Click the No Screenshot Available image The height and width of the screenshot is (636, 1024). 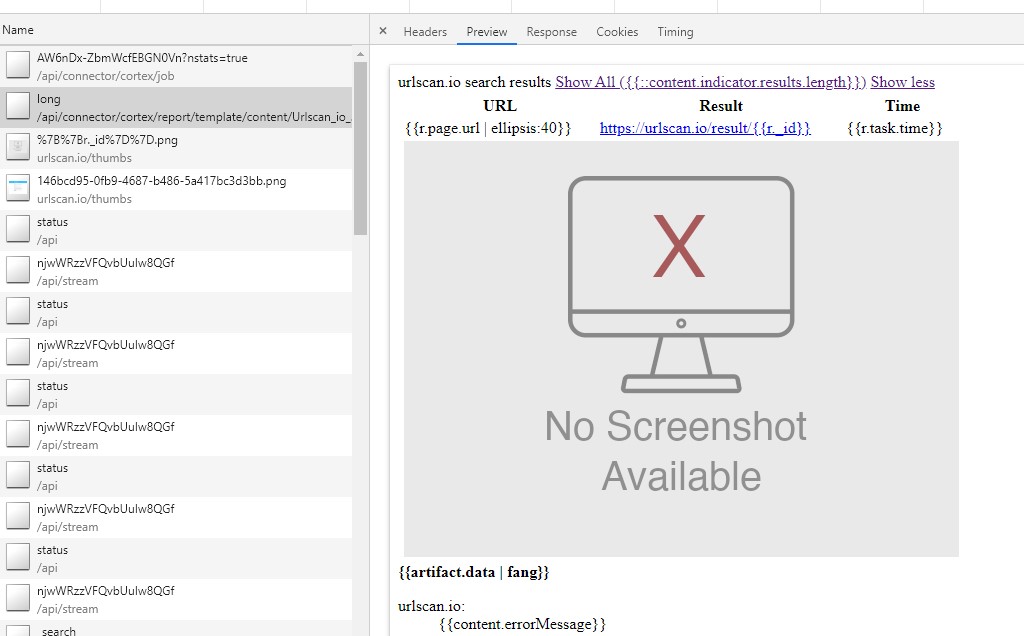tap(681, 349)
